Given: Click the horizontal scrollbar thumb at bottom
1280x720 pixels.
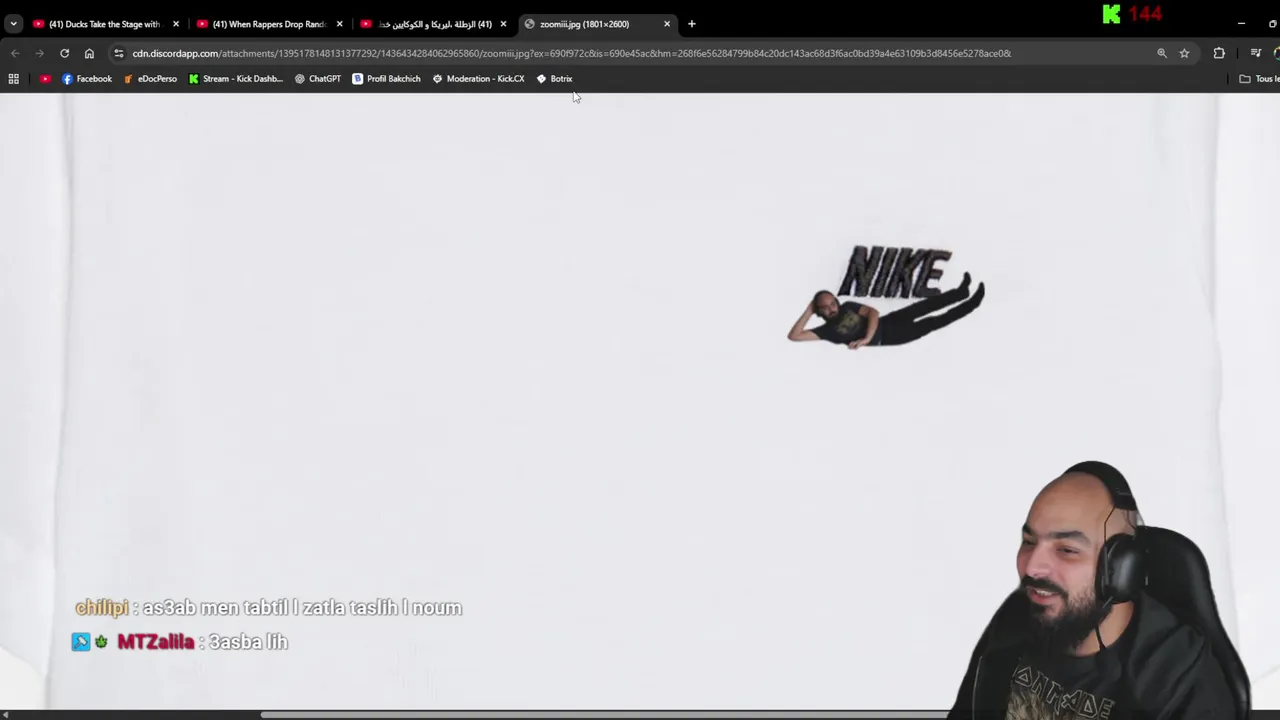Looking at the screenshot, I should click(605, 715).
